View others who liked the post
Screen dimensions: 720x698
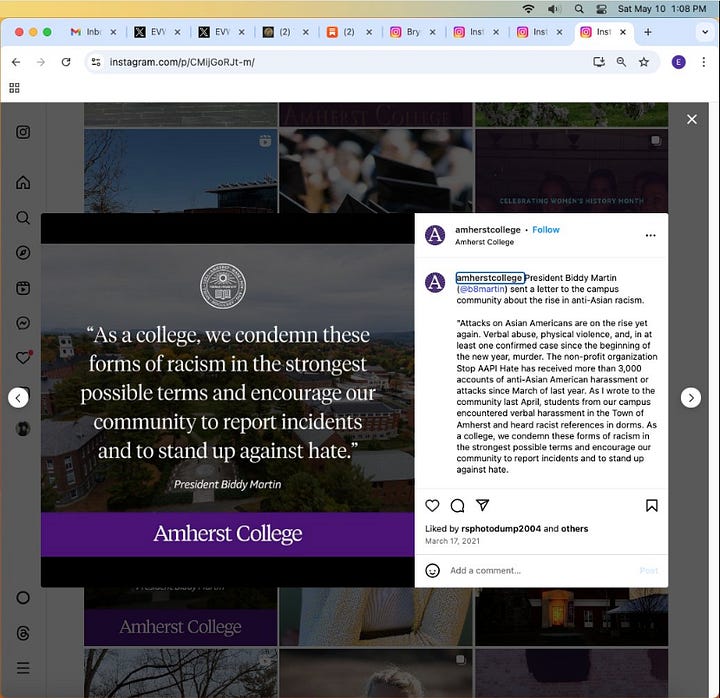tap(574, 529)
